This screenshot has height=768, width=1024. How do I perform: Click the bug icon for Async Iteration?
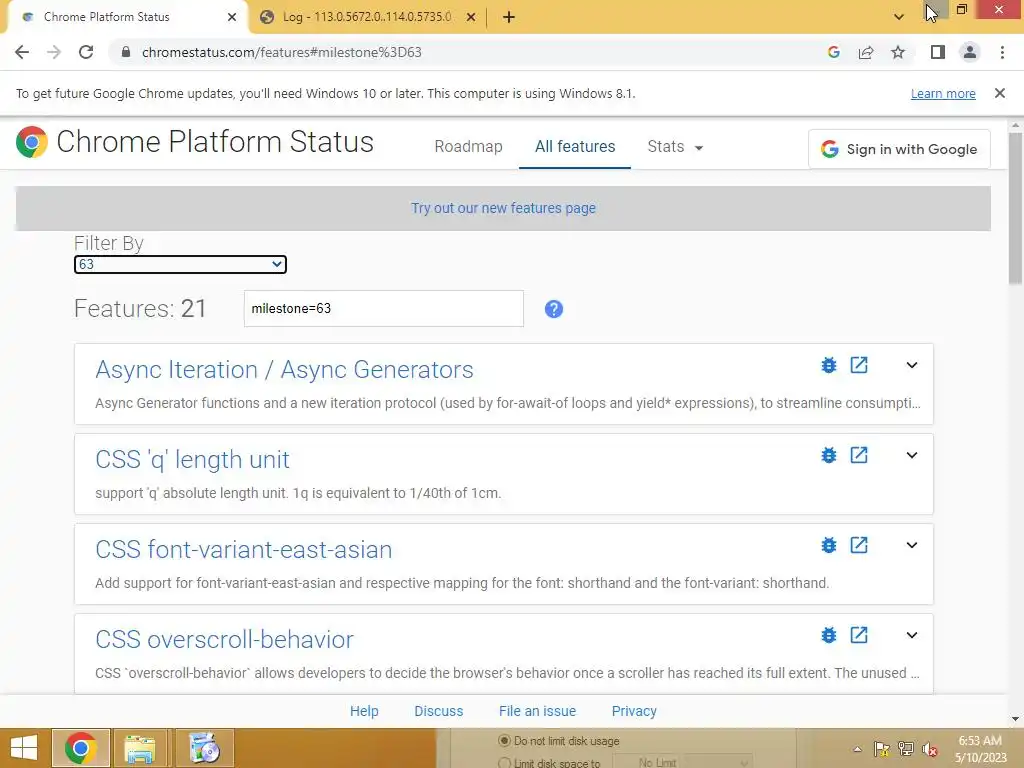(x=829, y=365)
